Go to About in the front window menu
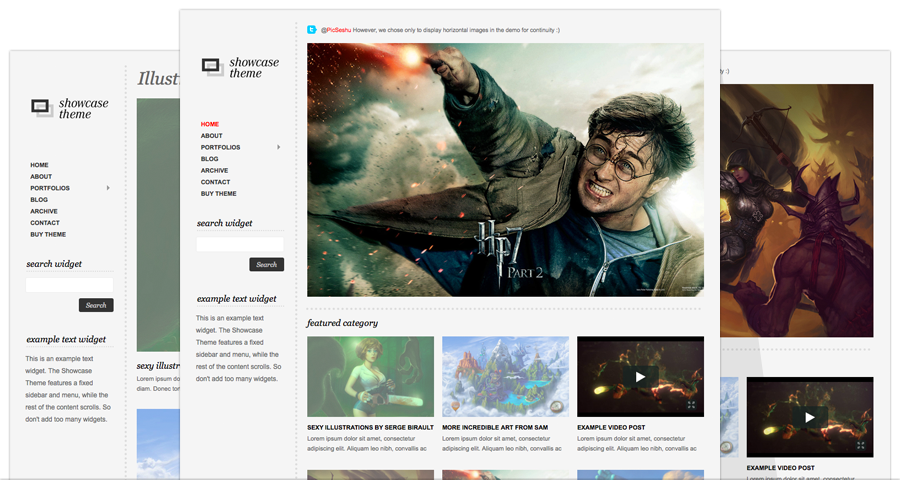Screen dimensions: 900x480 tap(211, 136)
